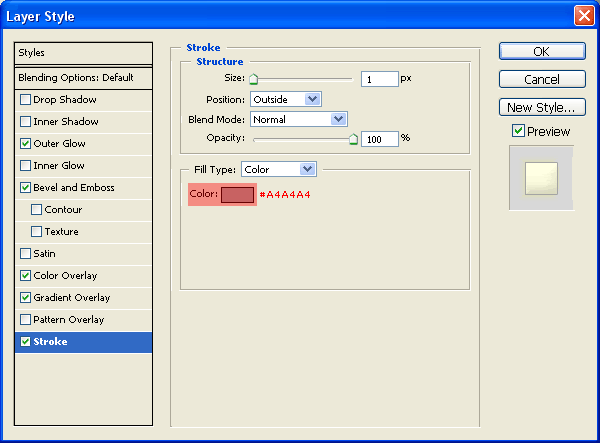The width and height of the screenshot is (600, 443).
Task: Click the Cancel button
Action: [541, 79]
